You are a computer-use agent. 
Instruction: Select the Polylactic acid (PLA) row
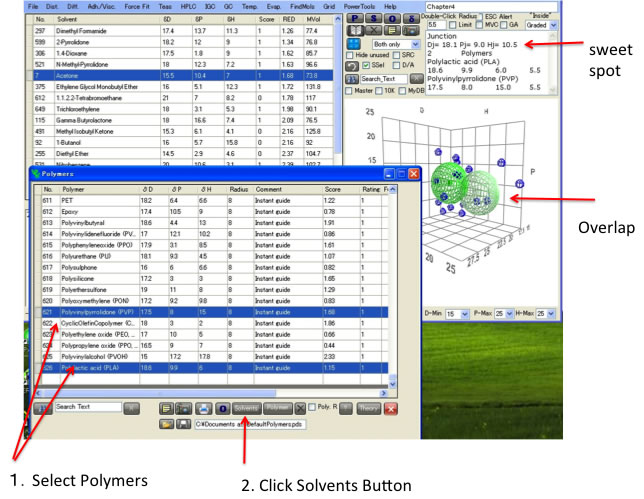click(211, 368)
